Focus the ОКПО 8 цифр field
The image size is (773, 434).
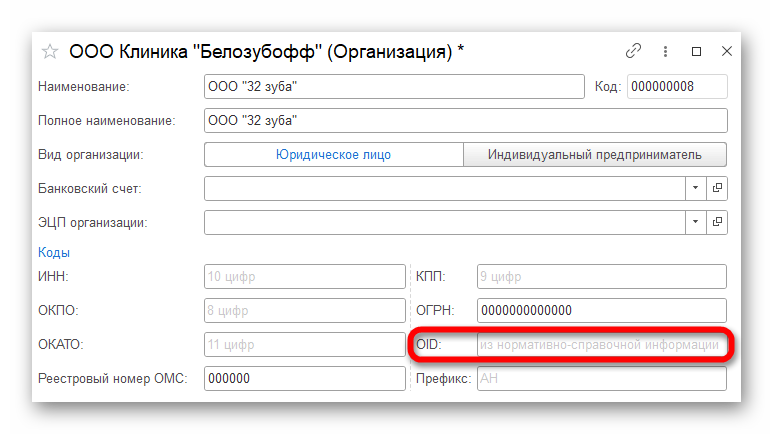tap(305, 310)
